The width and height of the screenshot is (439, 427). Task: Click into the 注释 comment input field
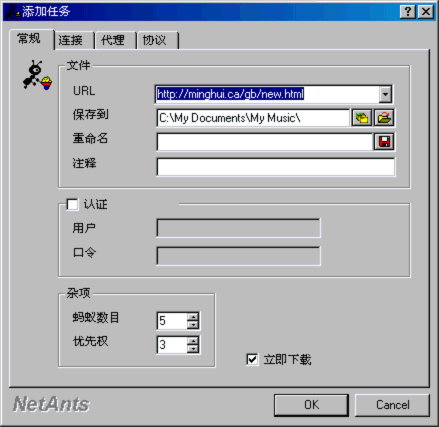coord(276,167)
